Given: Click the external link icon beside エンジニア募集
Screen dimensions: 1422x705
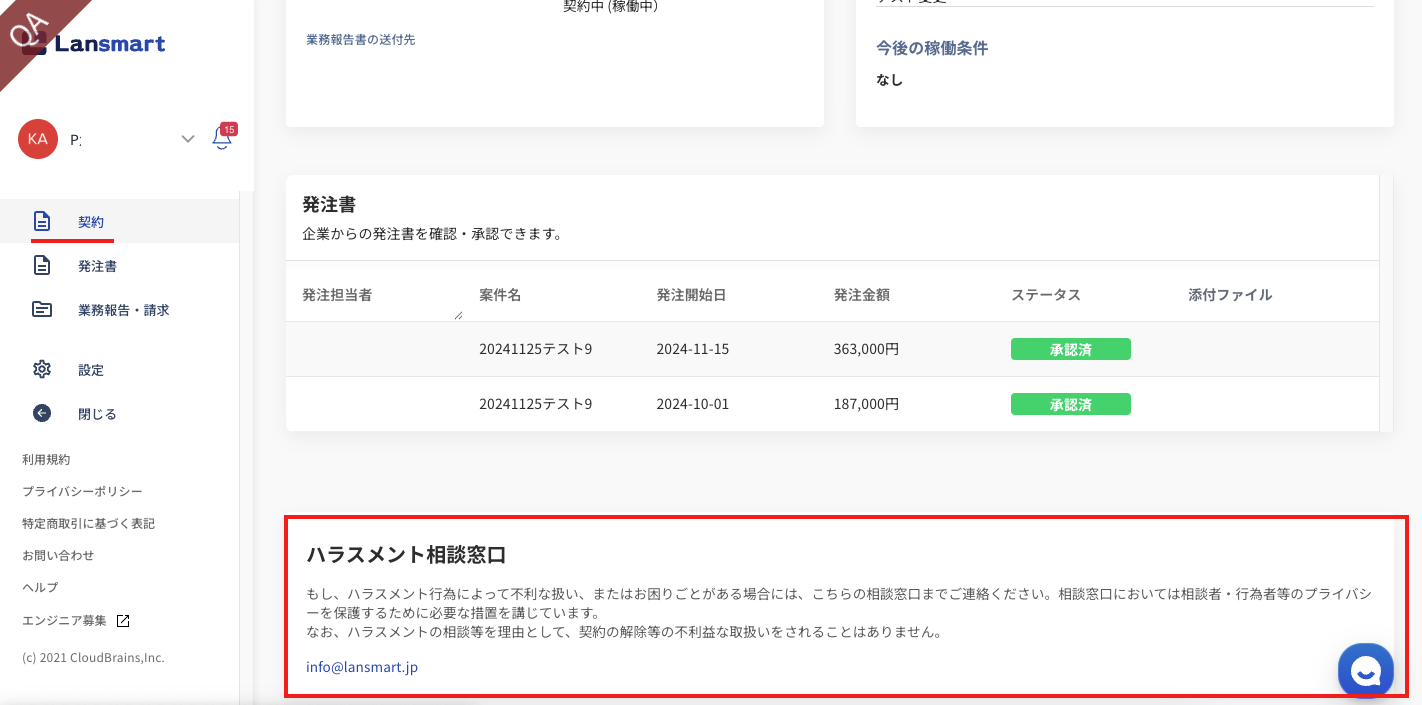Looking at the screenshot, I should point(123,621).
